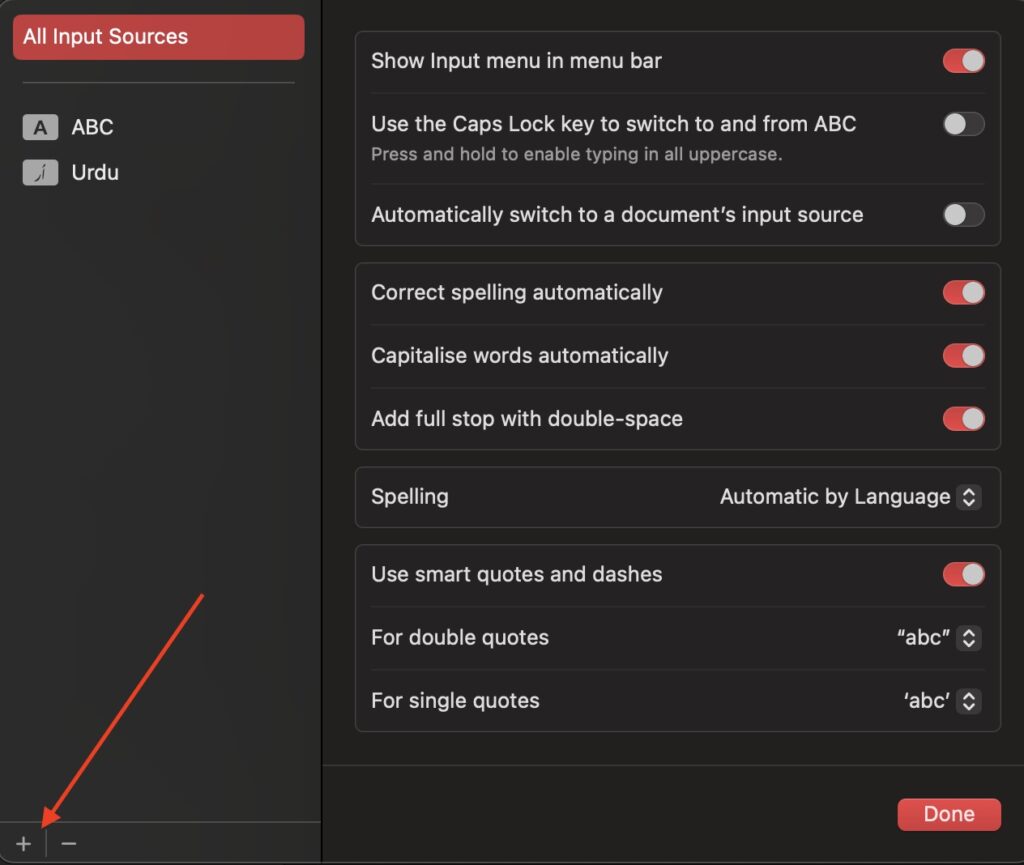Screen dimensions: 1024x865
Task: Disable Correct spelling automatically
Action: (962, 292)
